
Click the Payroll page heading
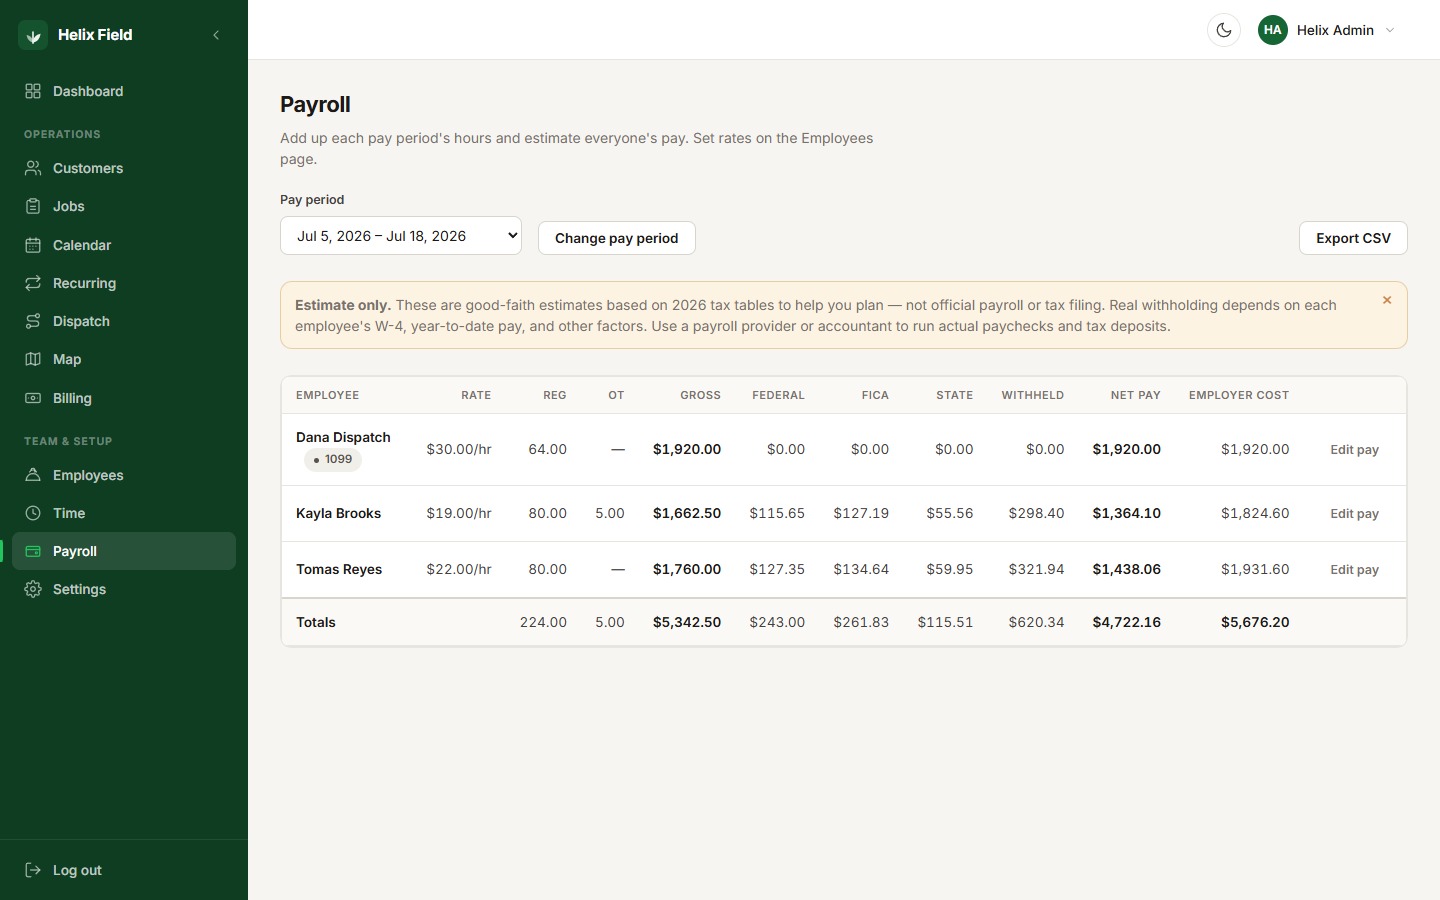click(315, 104)
